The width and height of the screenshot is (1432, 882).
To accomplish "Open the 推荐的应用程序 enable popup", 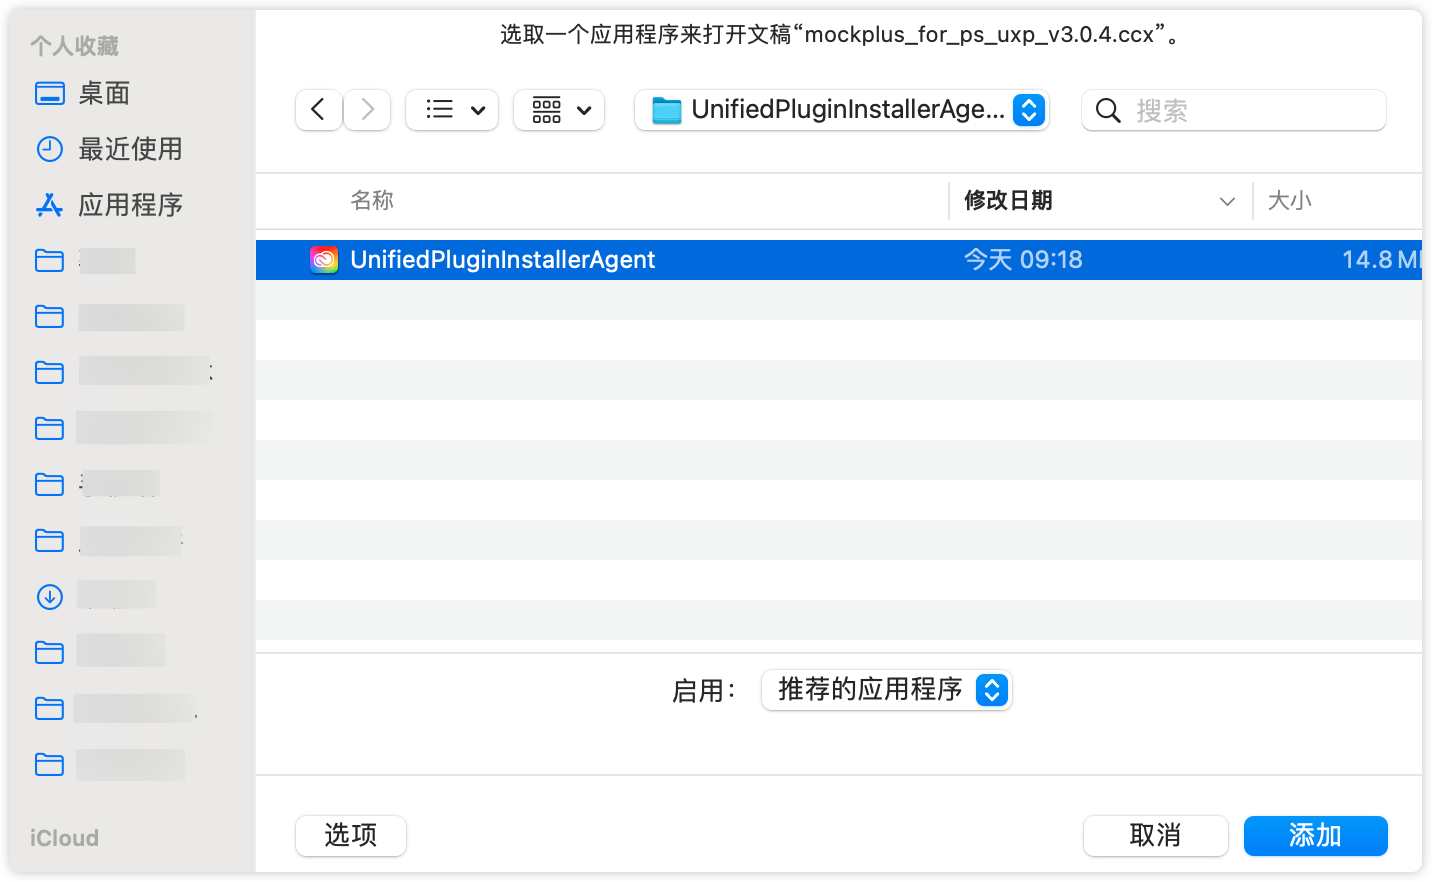I will coord(887,690).
